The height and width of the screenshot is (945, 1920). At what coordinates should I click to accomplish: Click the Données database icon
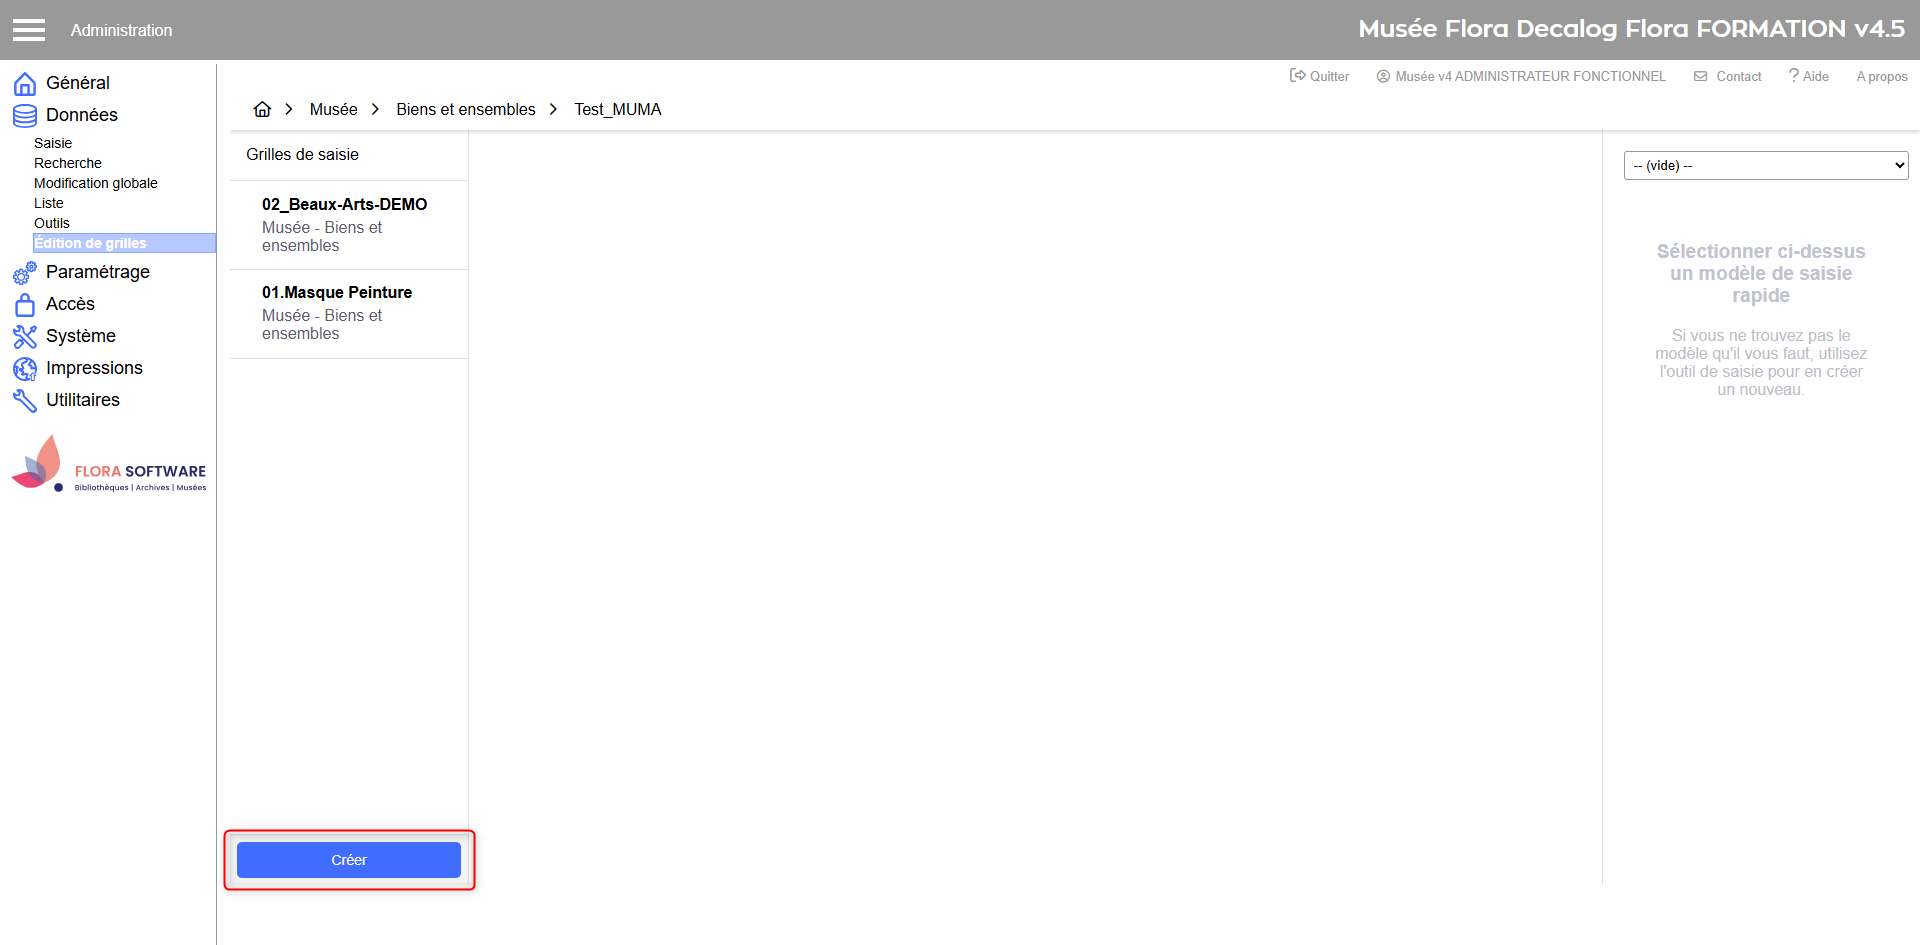[x=25, y=116]
